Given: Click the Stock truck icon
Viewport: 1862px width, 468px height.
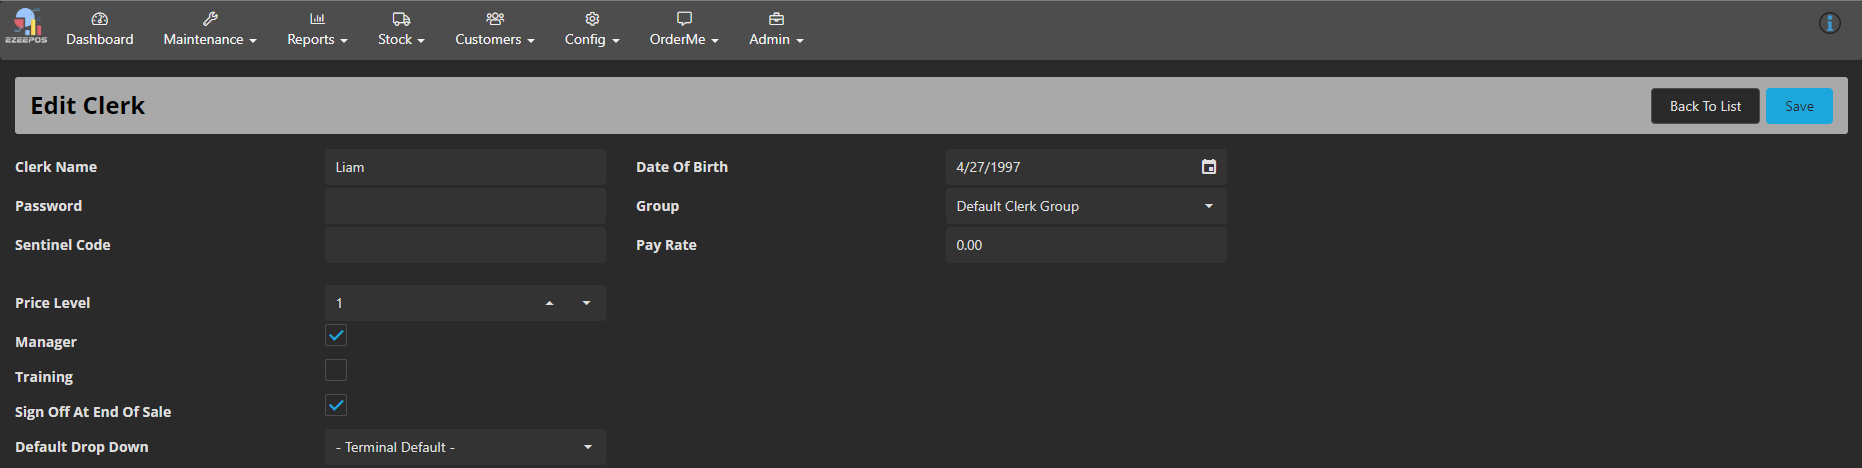Looking at the screenshot, I should (x=401, y=19).
